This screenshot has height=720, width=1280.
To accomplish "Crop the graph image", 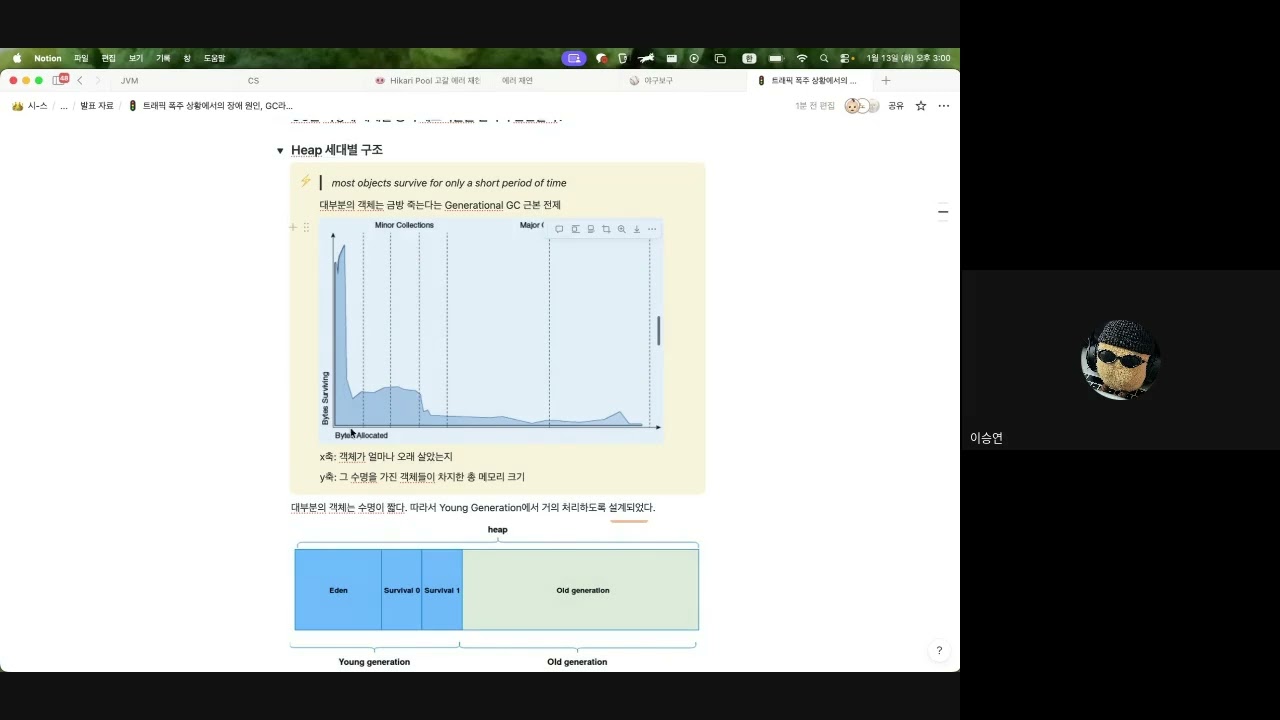I will pyautogui.click(x=606, y=229).
